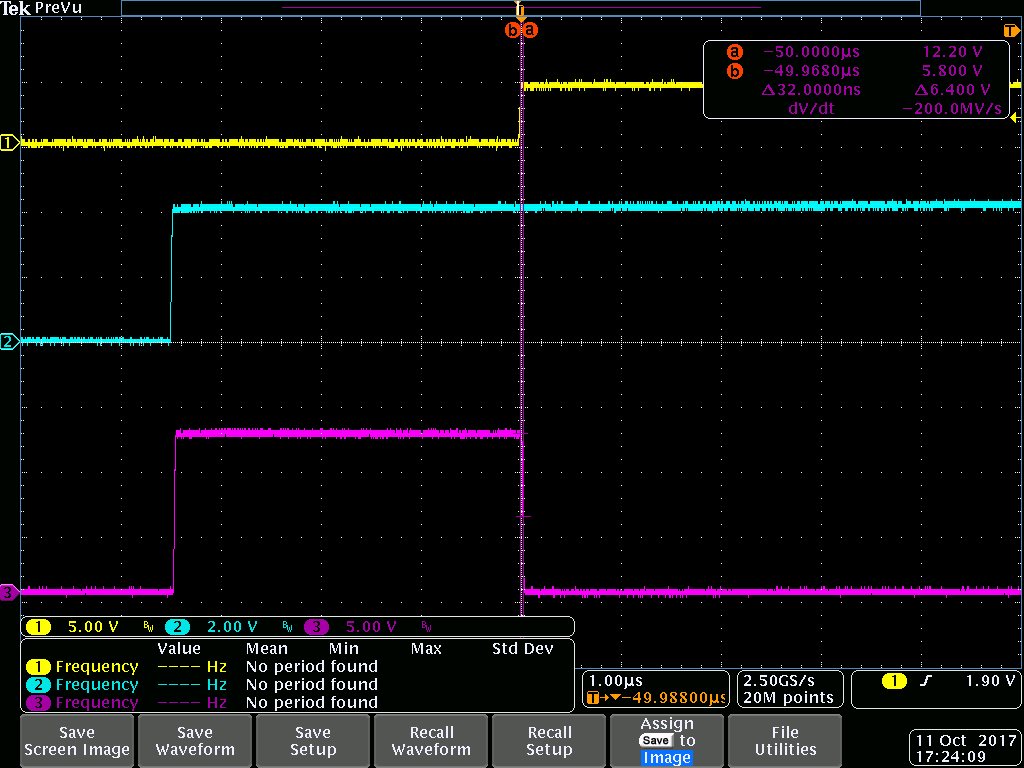Viewport: 1024px width, 768px height.
Task: Click the Std Dev column header
Action: (522, 648)
